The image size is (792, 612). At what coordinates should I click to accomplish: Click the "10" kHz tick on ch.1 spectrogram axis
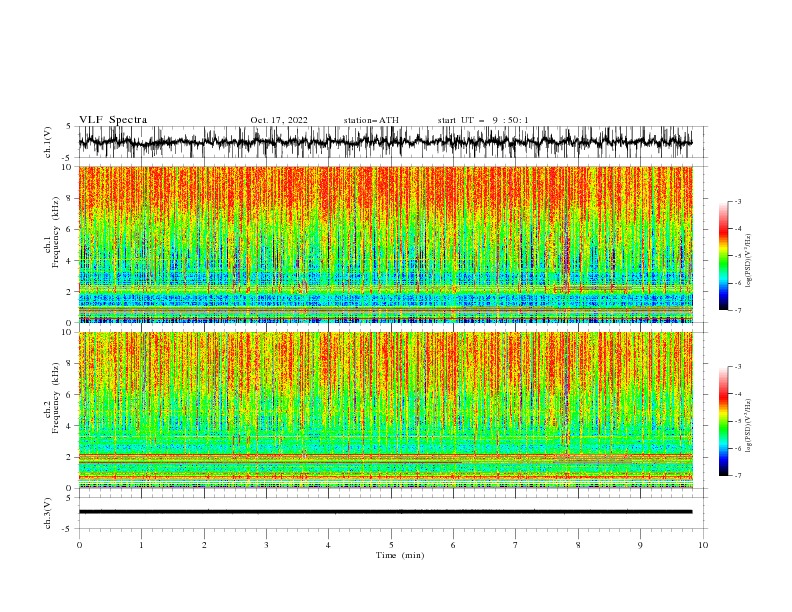click(x=69, y=167)
